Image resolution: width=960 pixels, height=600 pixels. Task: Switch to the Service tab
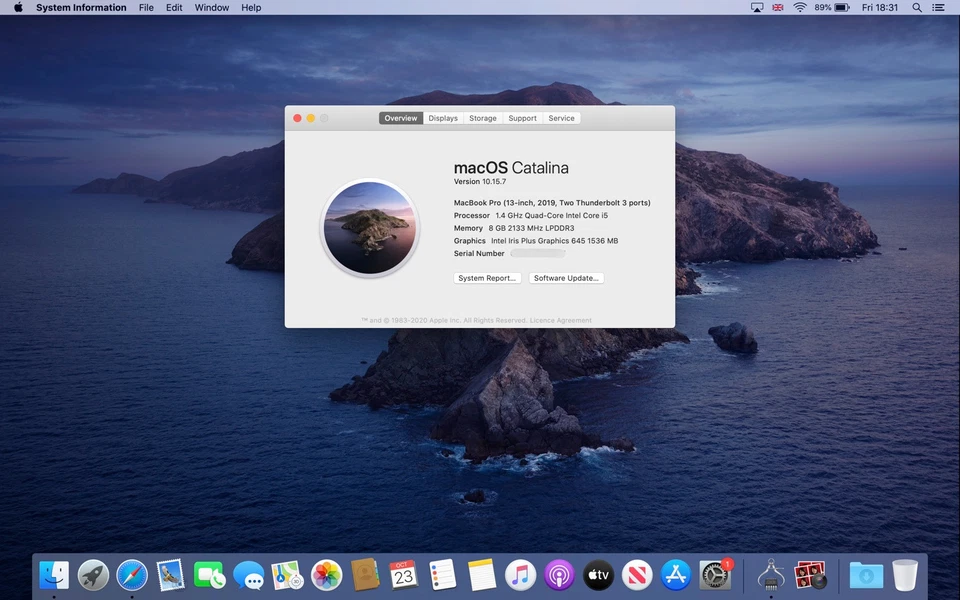coord(561,118)
